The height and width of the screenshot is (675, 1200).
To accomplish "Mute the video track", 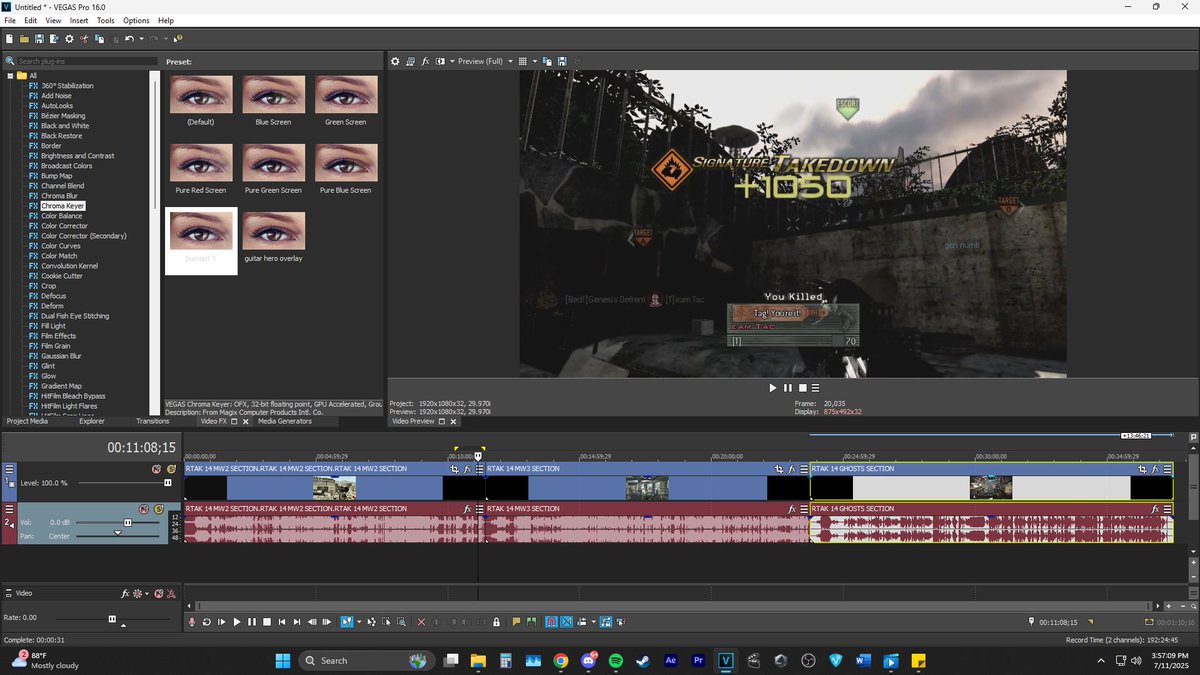I will (x=156, y=469).
